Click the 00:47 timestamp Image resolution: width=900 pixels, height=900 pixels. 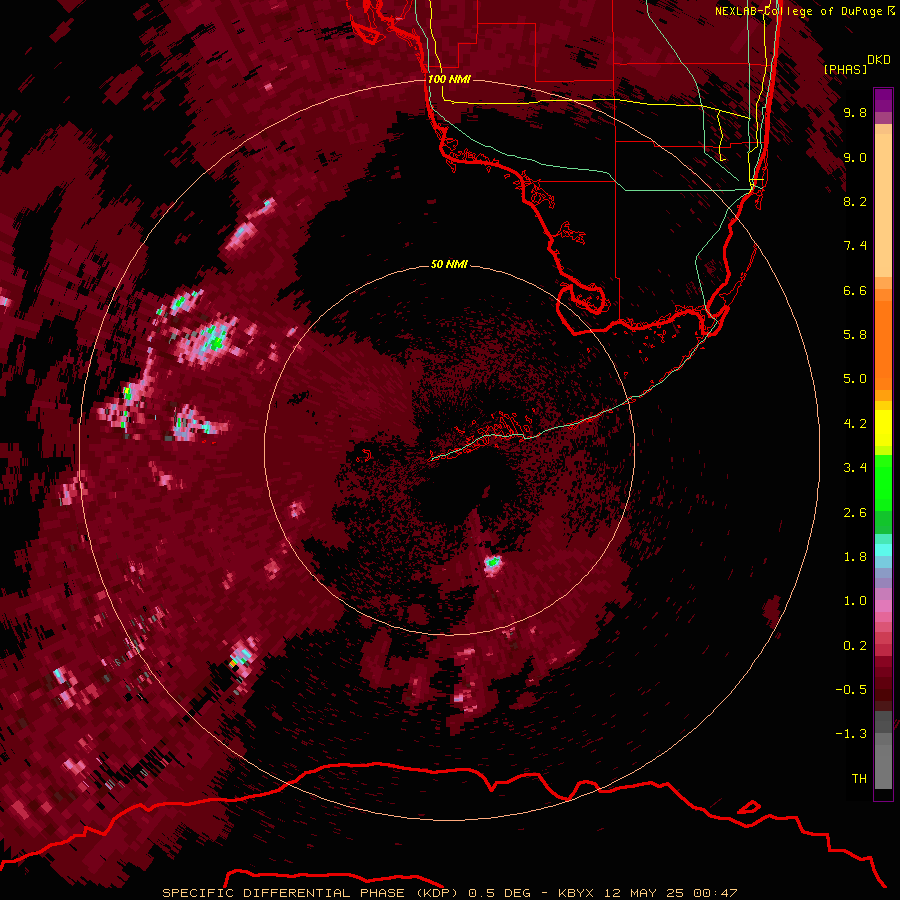point(715,893)
